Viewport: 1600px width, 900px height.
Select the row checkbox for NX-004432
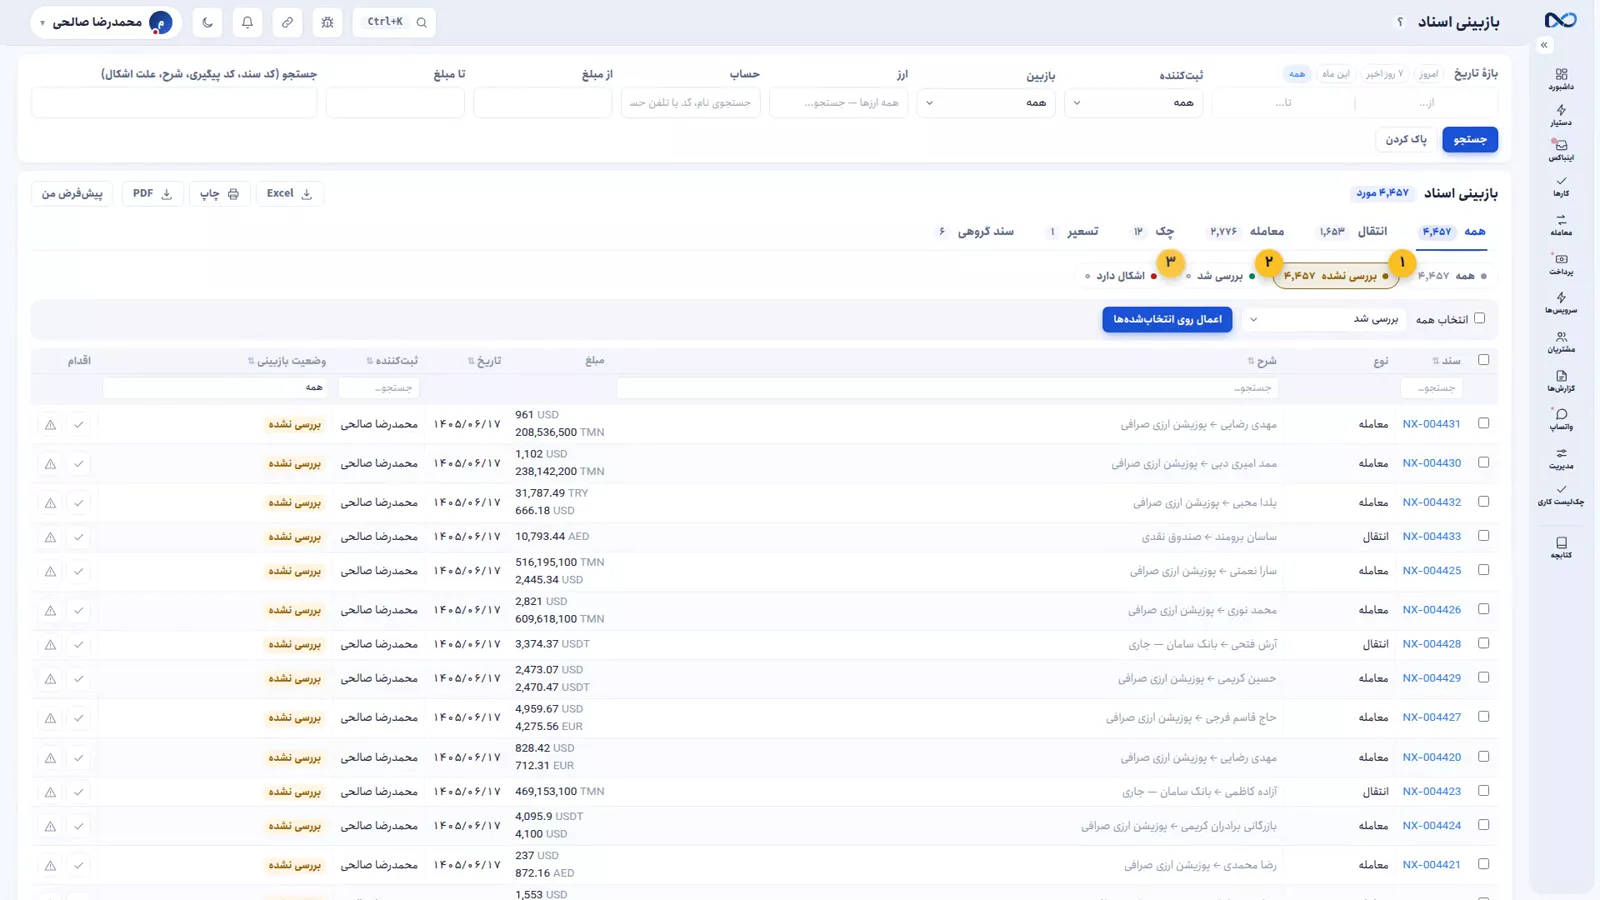point(1483,501)
